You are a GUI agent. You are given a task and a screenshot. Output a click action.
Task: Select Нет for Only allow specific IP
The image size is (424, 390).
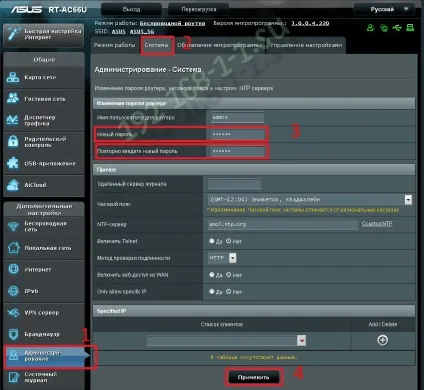(x=228, y=291)
